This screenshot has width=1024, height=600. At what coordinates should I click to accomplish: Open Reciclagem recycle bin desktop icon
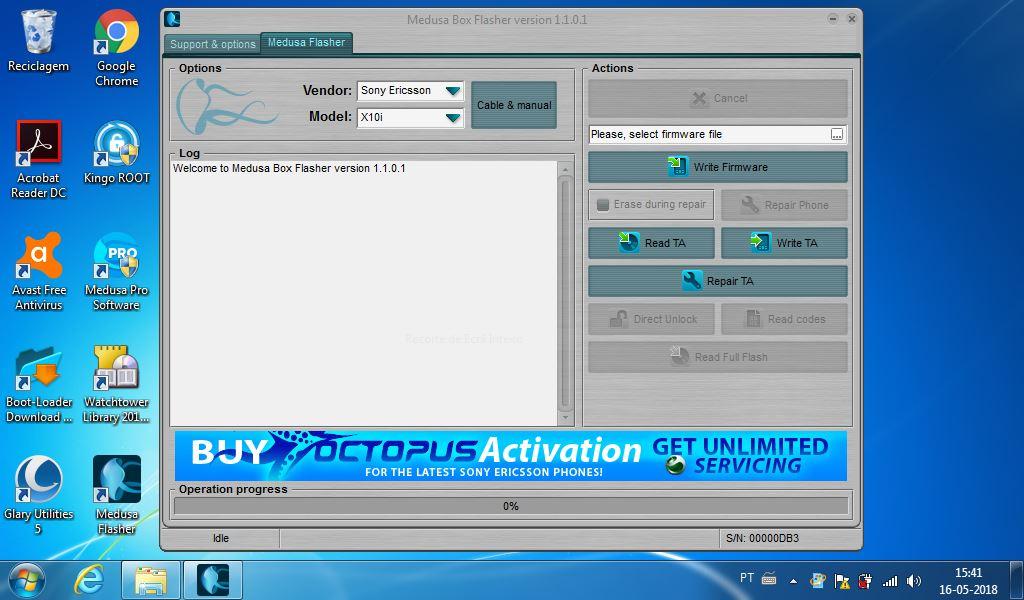click(38, 40)
